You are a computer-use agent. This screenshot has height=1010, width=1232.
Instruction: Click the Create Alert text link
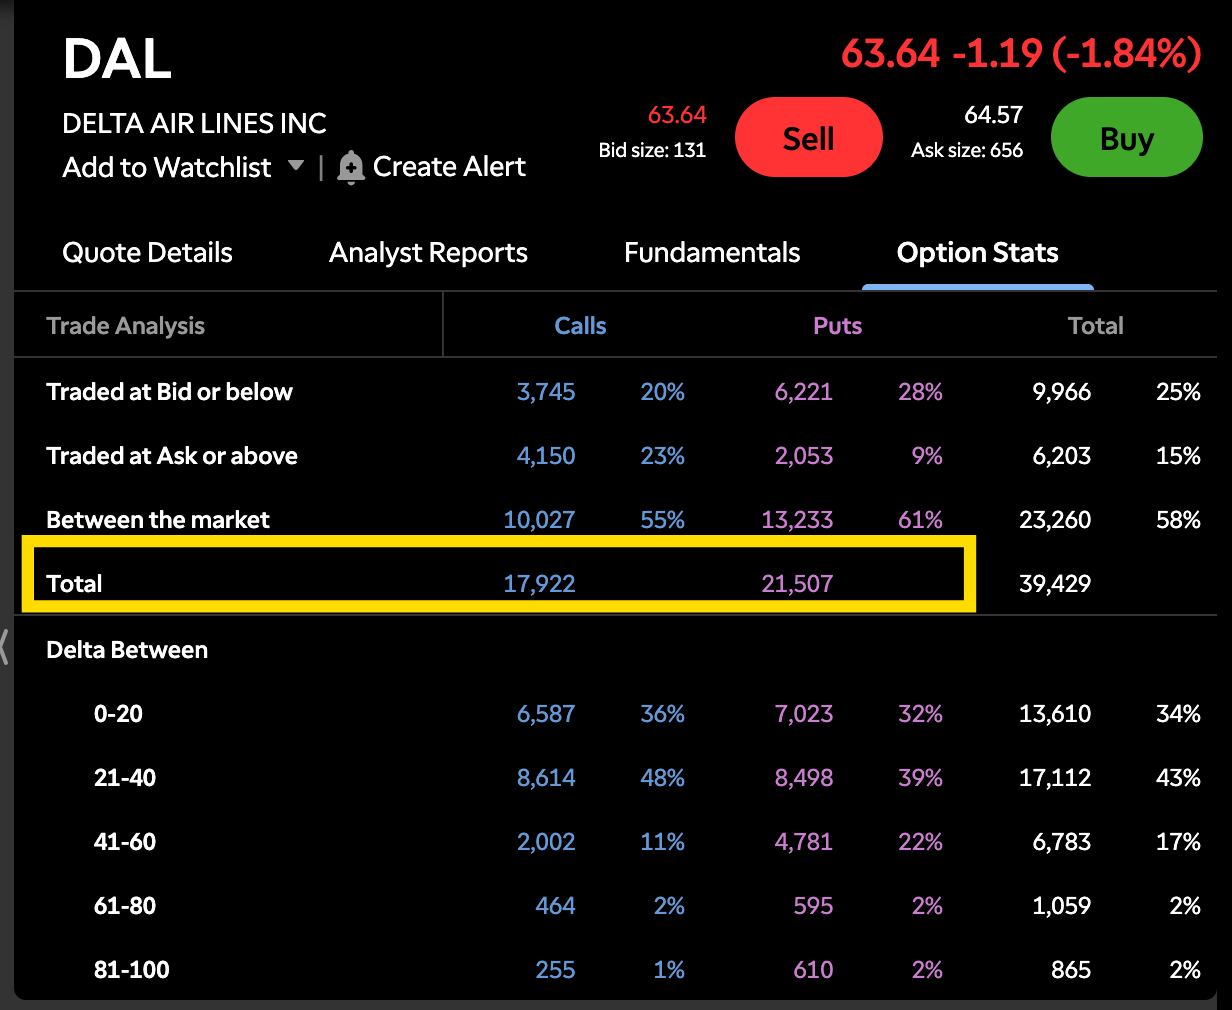[449, 167]
